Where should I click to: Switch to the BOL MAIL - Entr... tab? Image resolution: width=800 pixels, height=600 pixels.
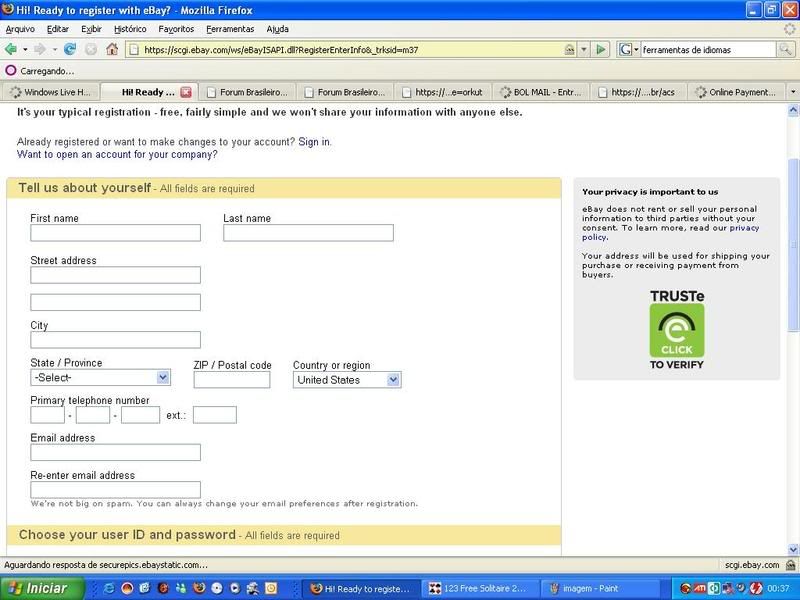tap(541, 92)
